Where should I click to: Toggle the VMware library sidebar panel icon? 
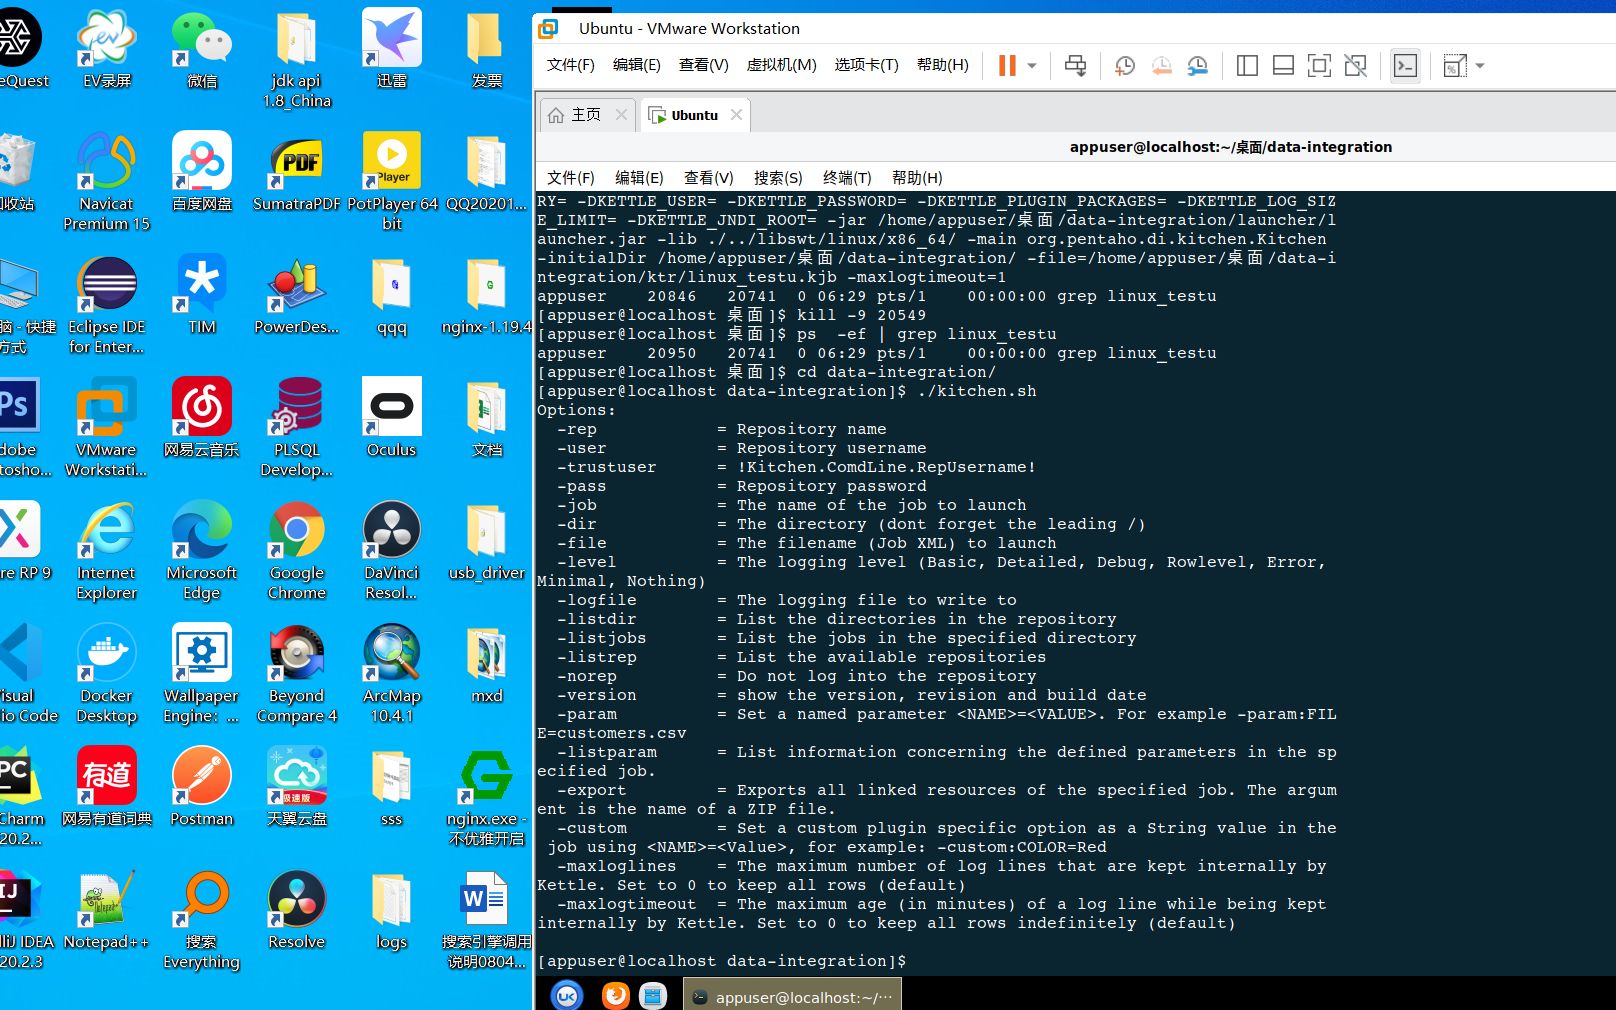(1247, 66)
